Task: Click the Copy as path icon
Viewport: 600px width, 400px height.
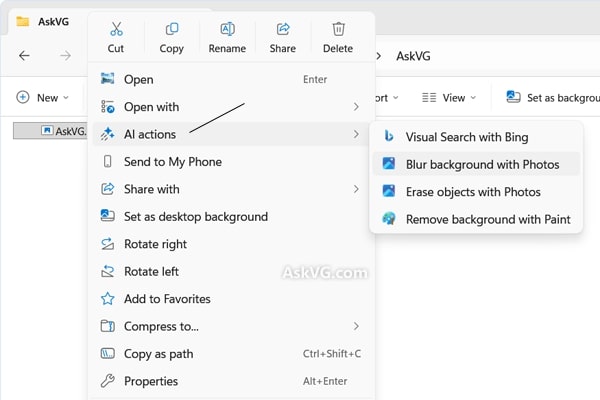Action: pos(108,353)
